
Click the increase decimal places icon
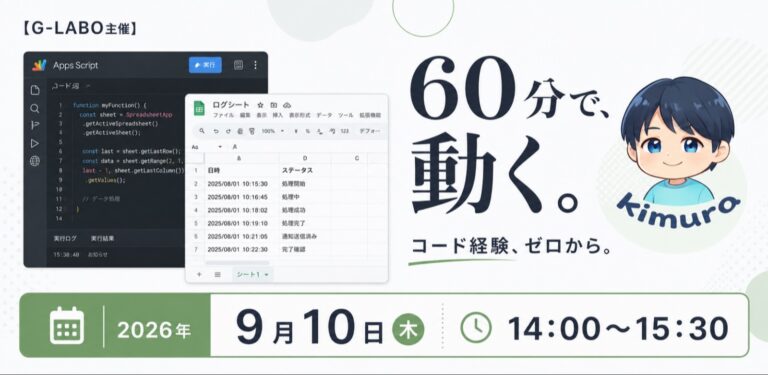[332, 131]
